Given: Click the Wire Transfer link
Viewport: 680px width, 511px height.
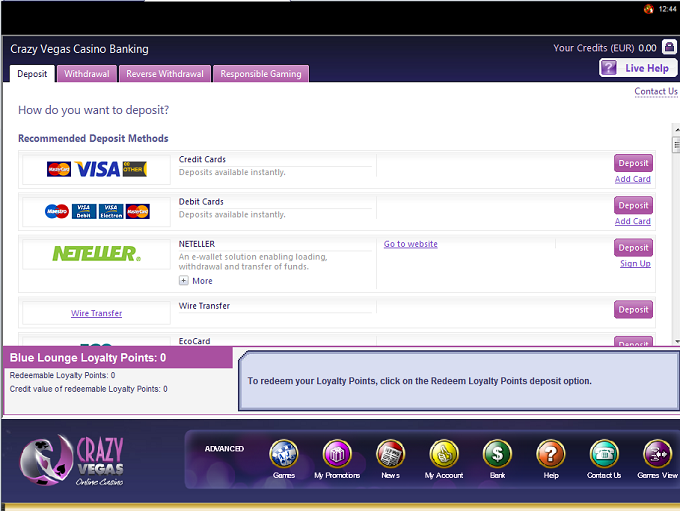Looking at the screenshot, I should point(96,313).
